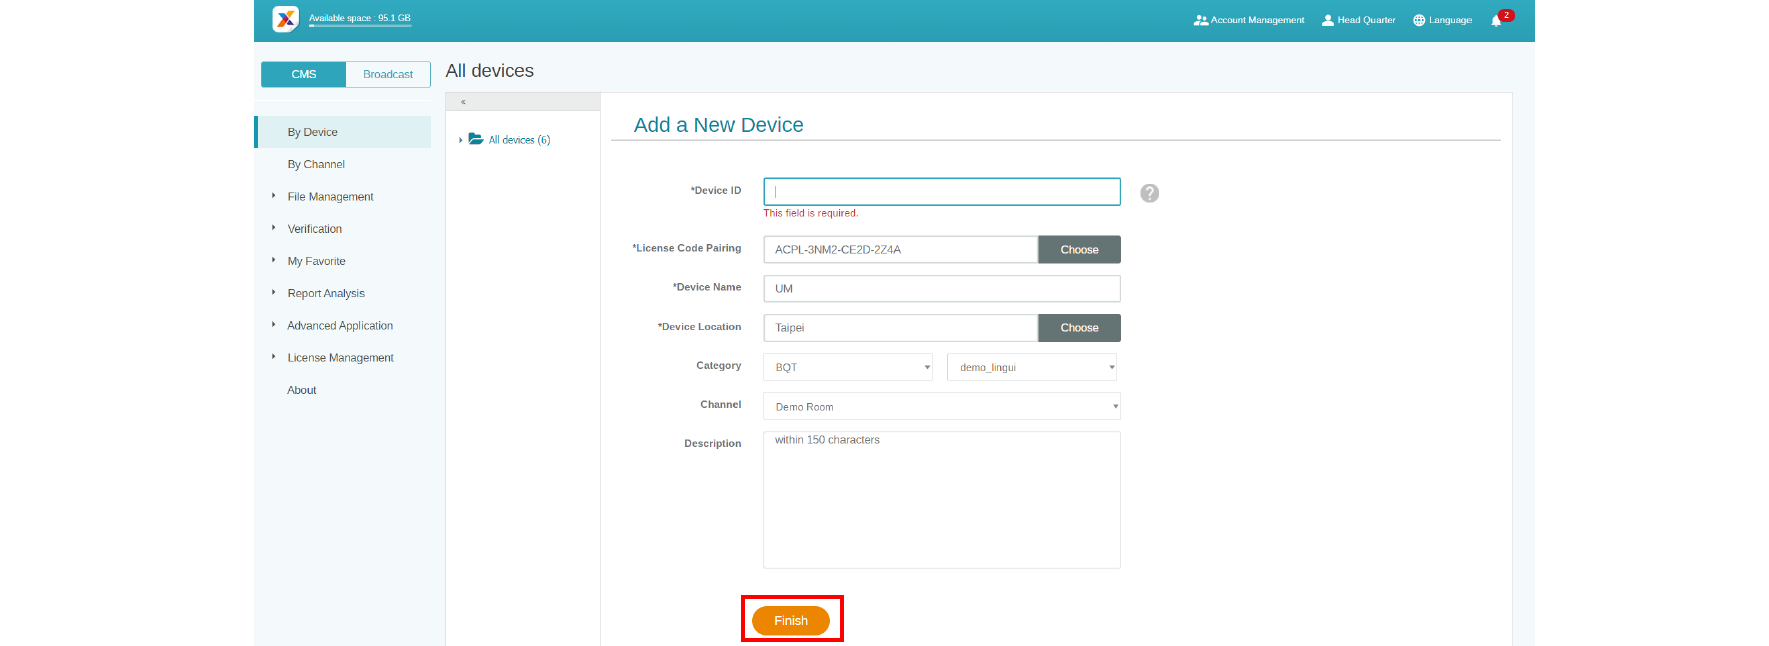Expand the File Management menu

[x=330, y=197]
